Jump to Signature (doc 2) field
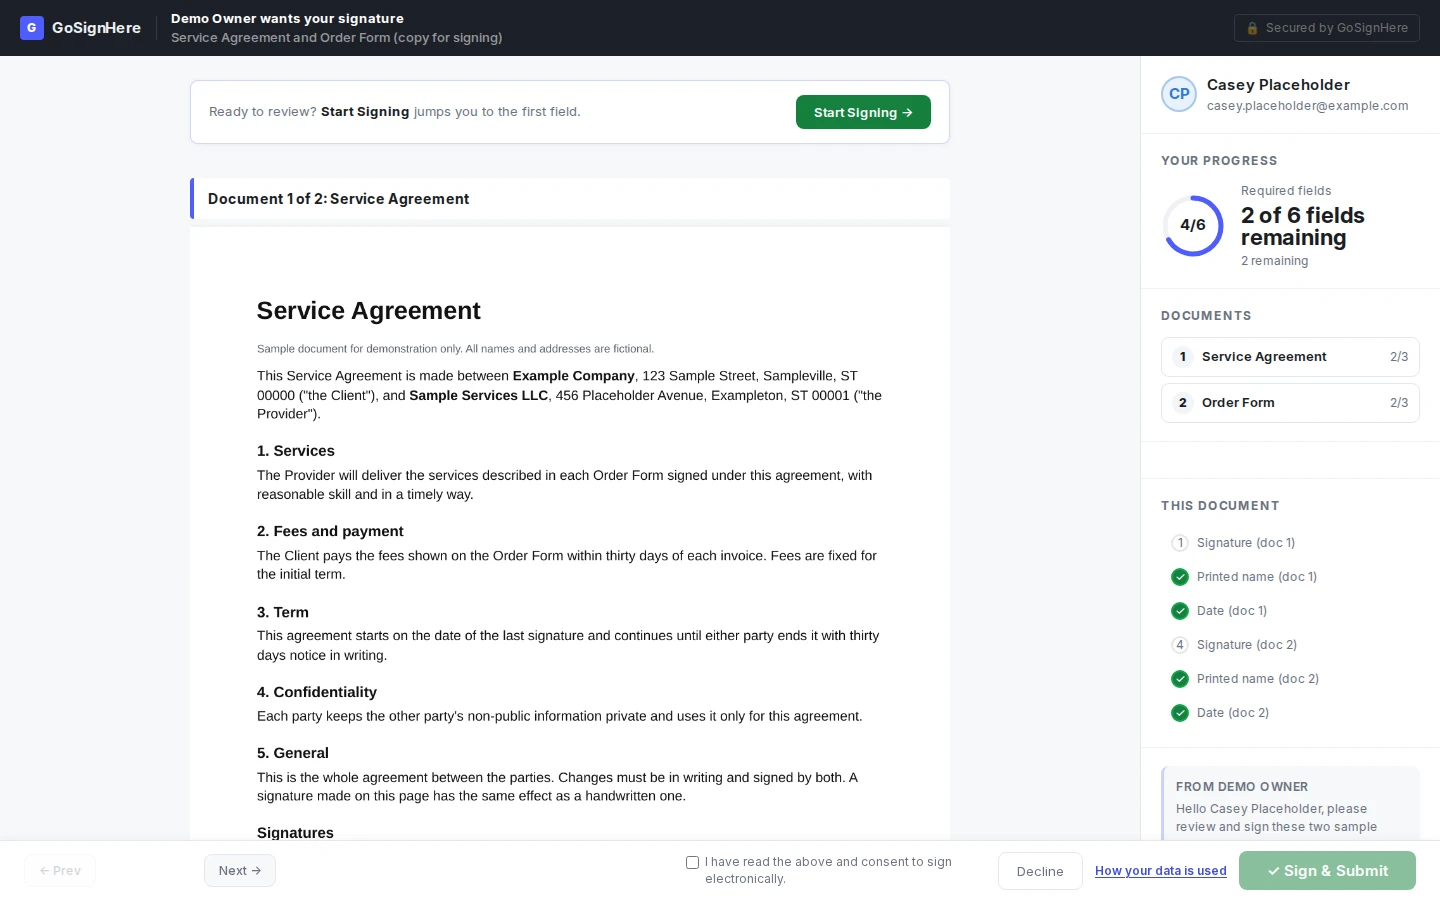Viewport: 1440px width, 900px height. [x=1290, y=645]
